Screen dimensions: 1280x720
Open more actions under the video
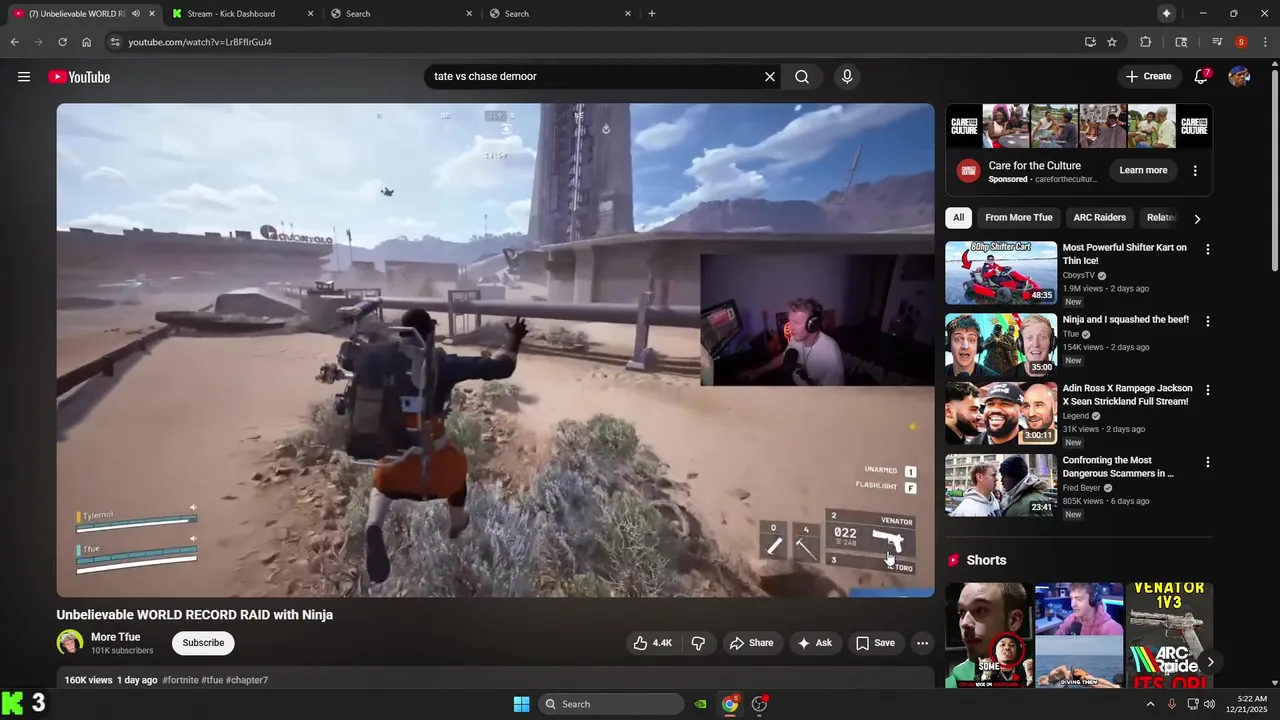coord(922,643)
